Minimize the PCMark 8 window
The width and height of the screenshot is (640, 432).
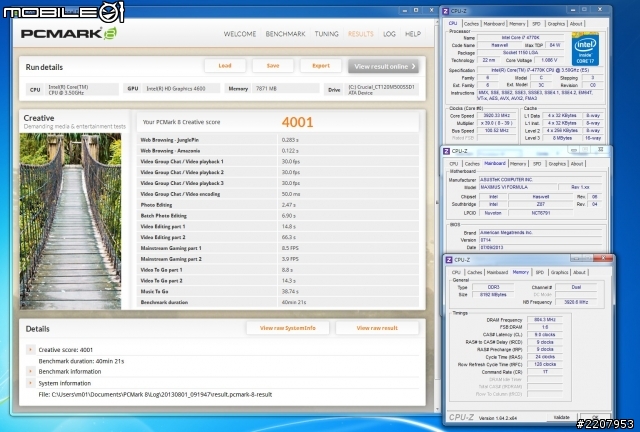point(405,10)
